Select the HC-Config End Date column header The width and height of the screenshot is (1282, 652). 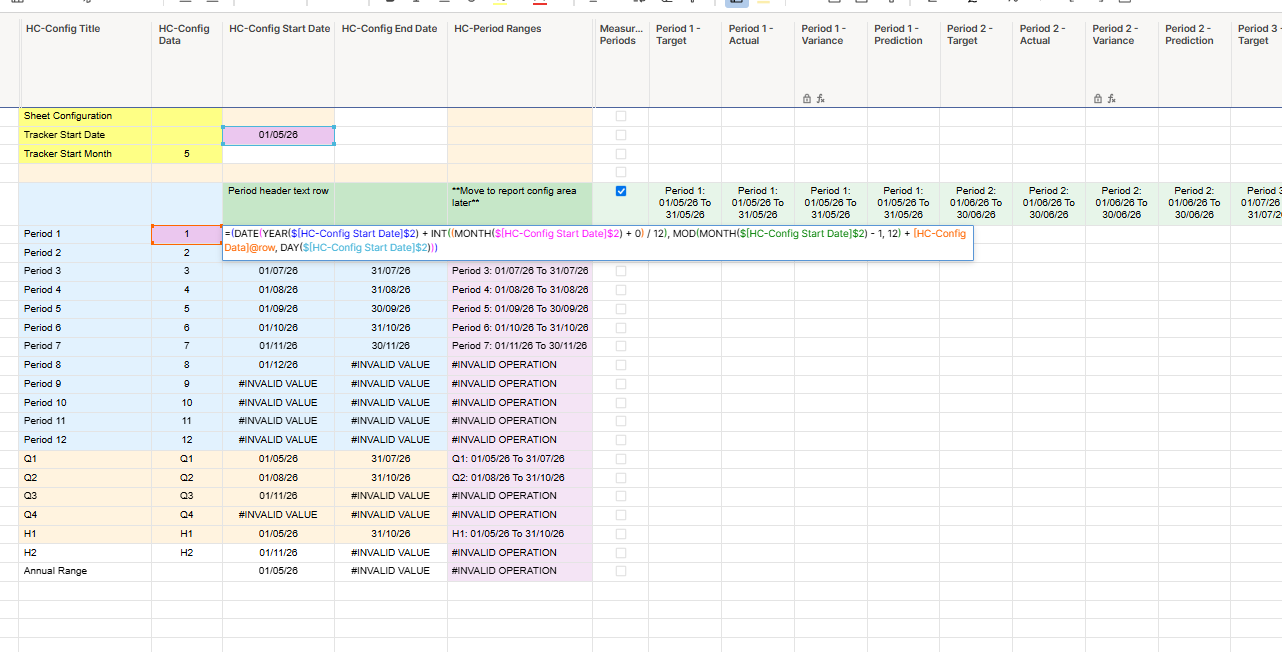click(391, 64)
